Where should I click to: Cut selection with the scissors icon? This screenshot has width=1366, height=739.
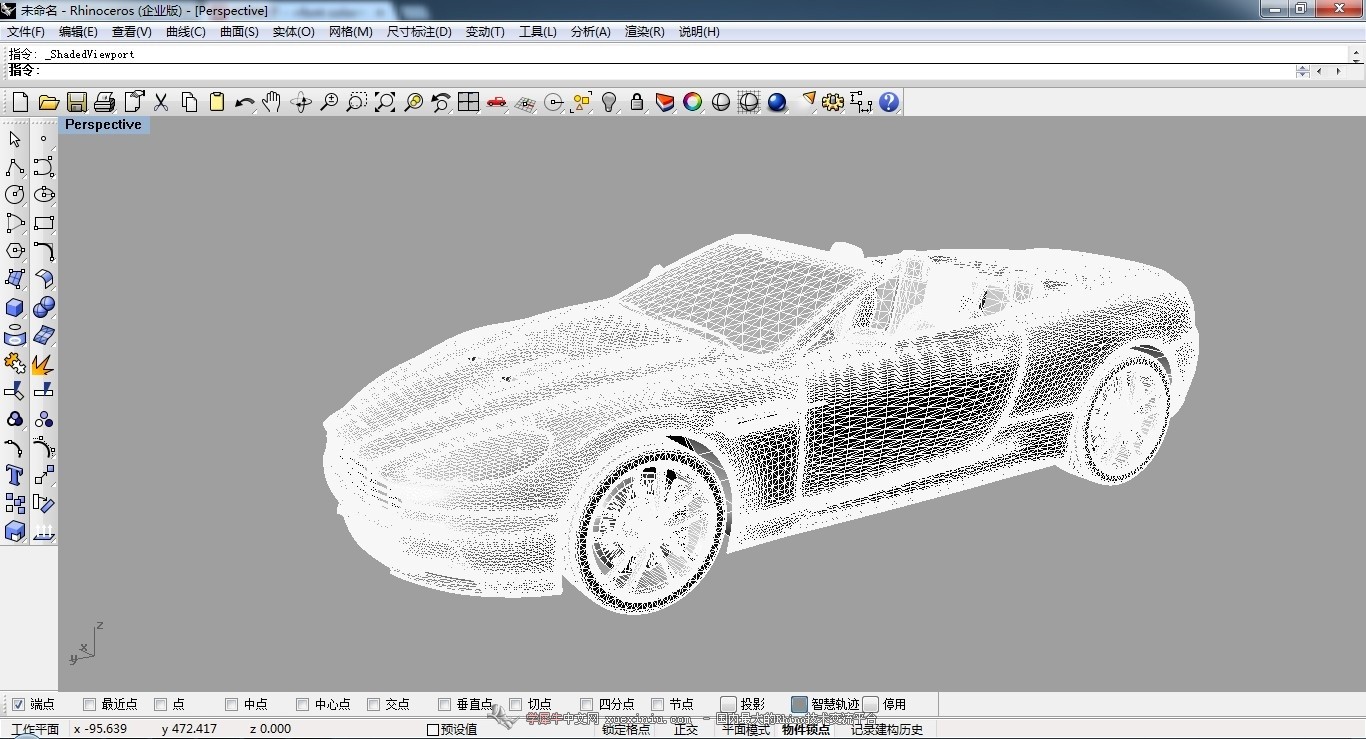[x=160, y=102]
